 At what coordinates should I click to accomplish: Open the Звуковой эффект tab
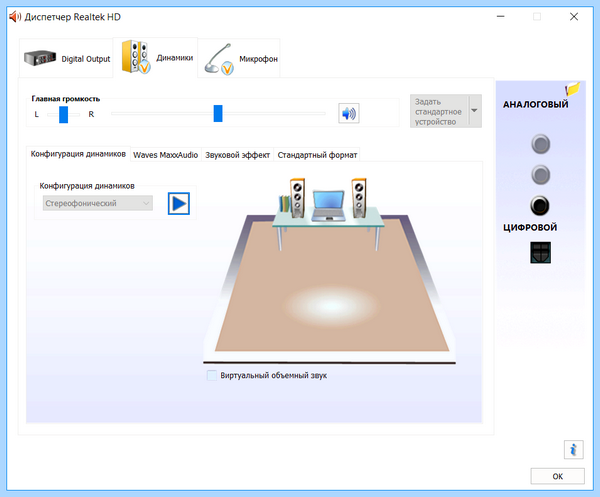237,155
